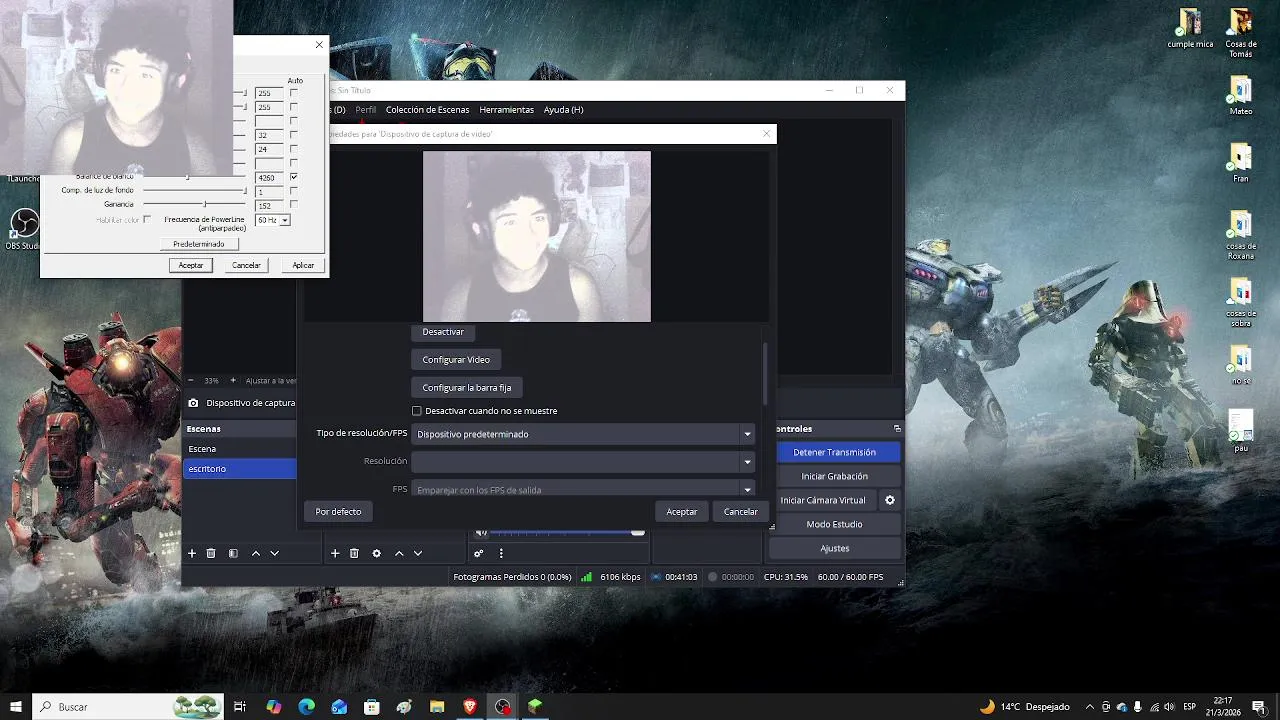Click the Desactivar button

point(443,332)
